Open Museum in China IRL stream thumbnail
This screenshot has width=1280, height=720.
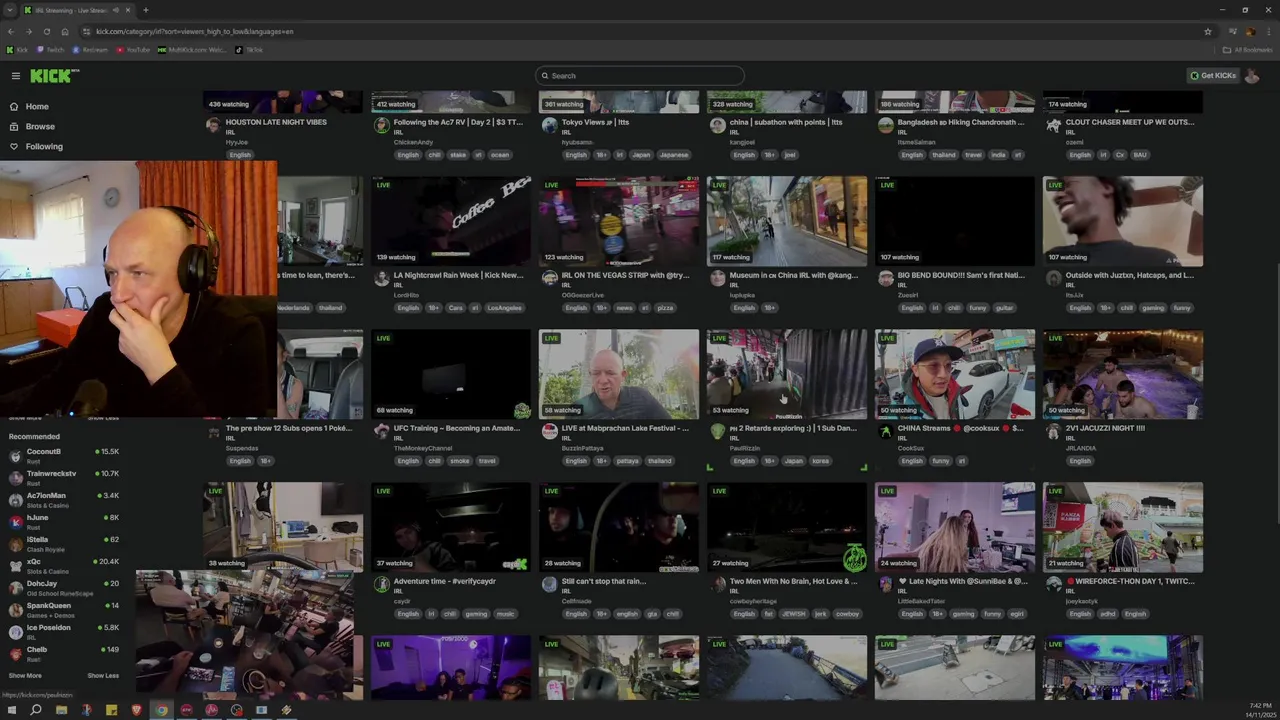pos(787,221)
